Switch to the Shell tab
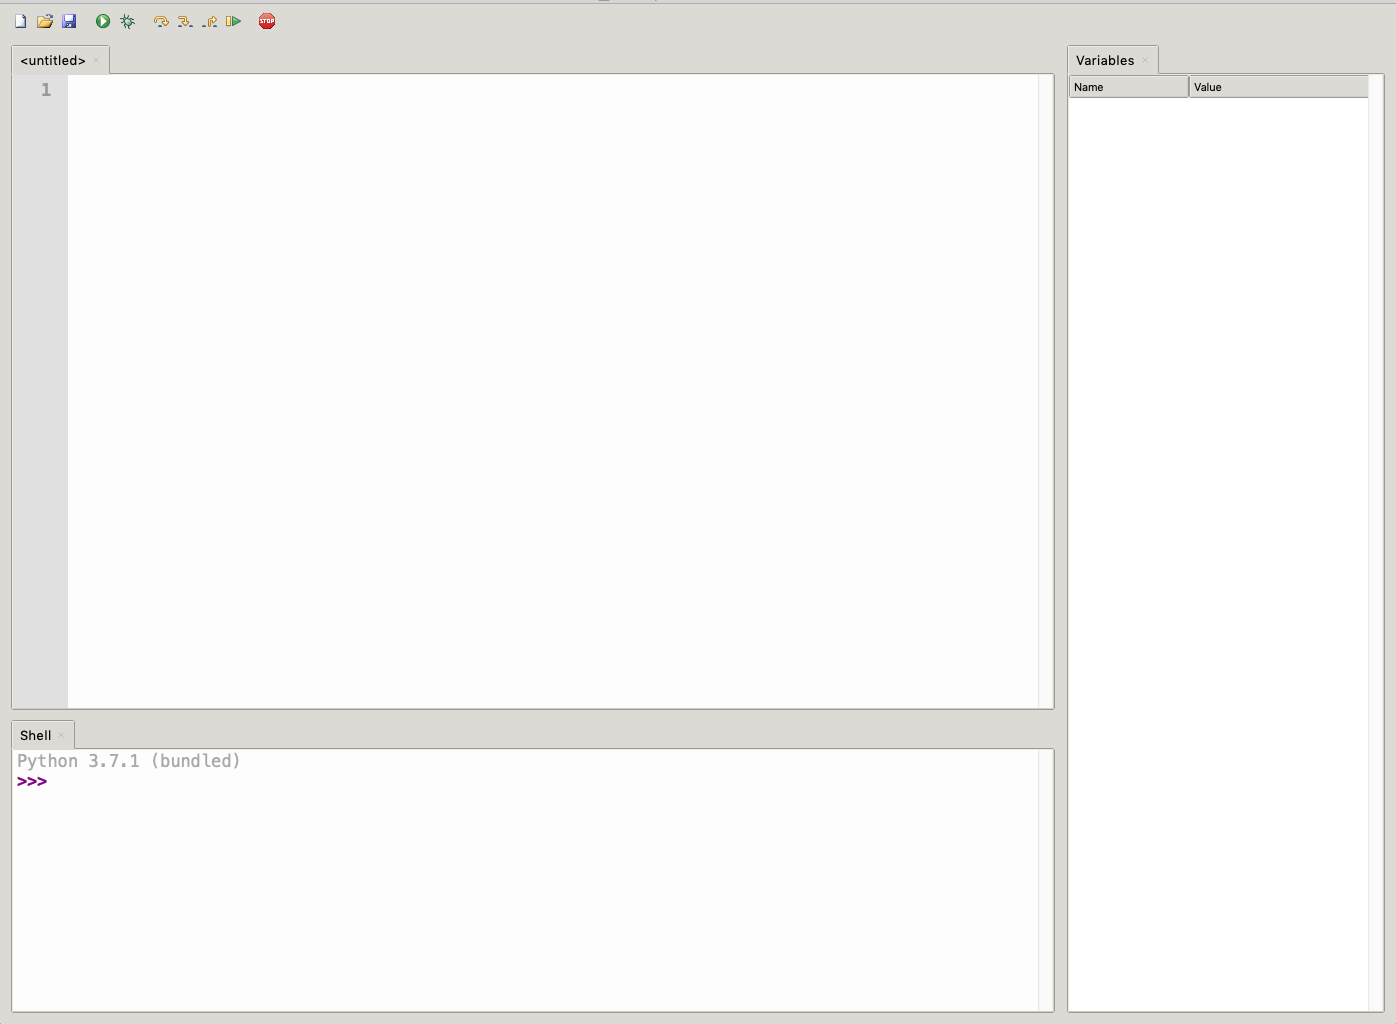 35,736
